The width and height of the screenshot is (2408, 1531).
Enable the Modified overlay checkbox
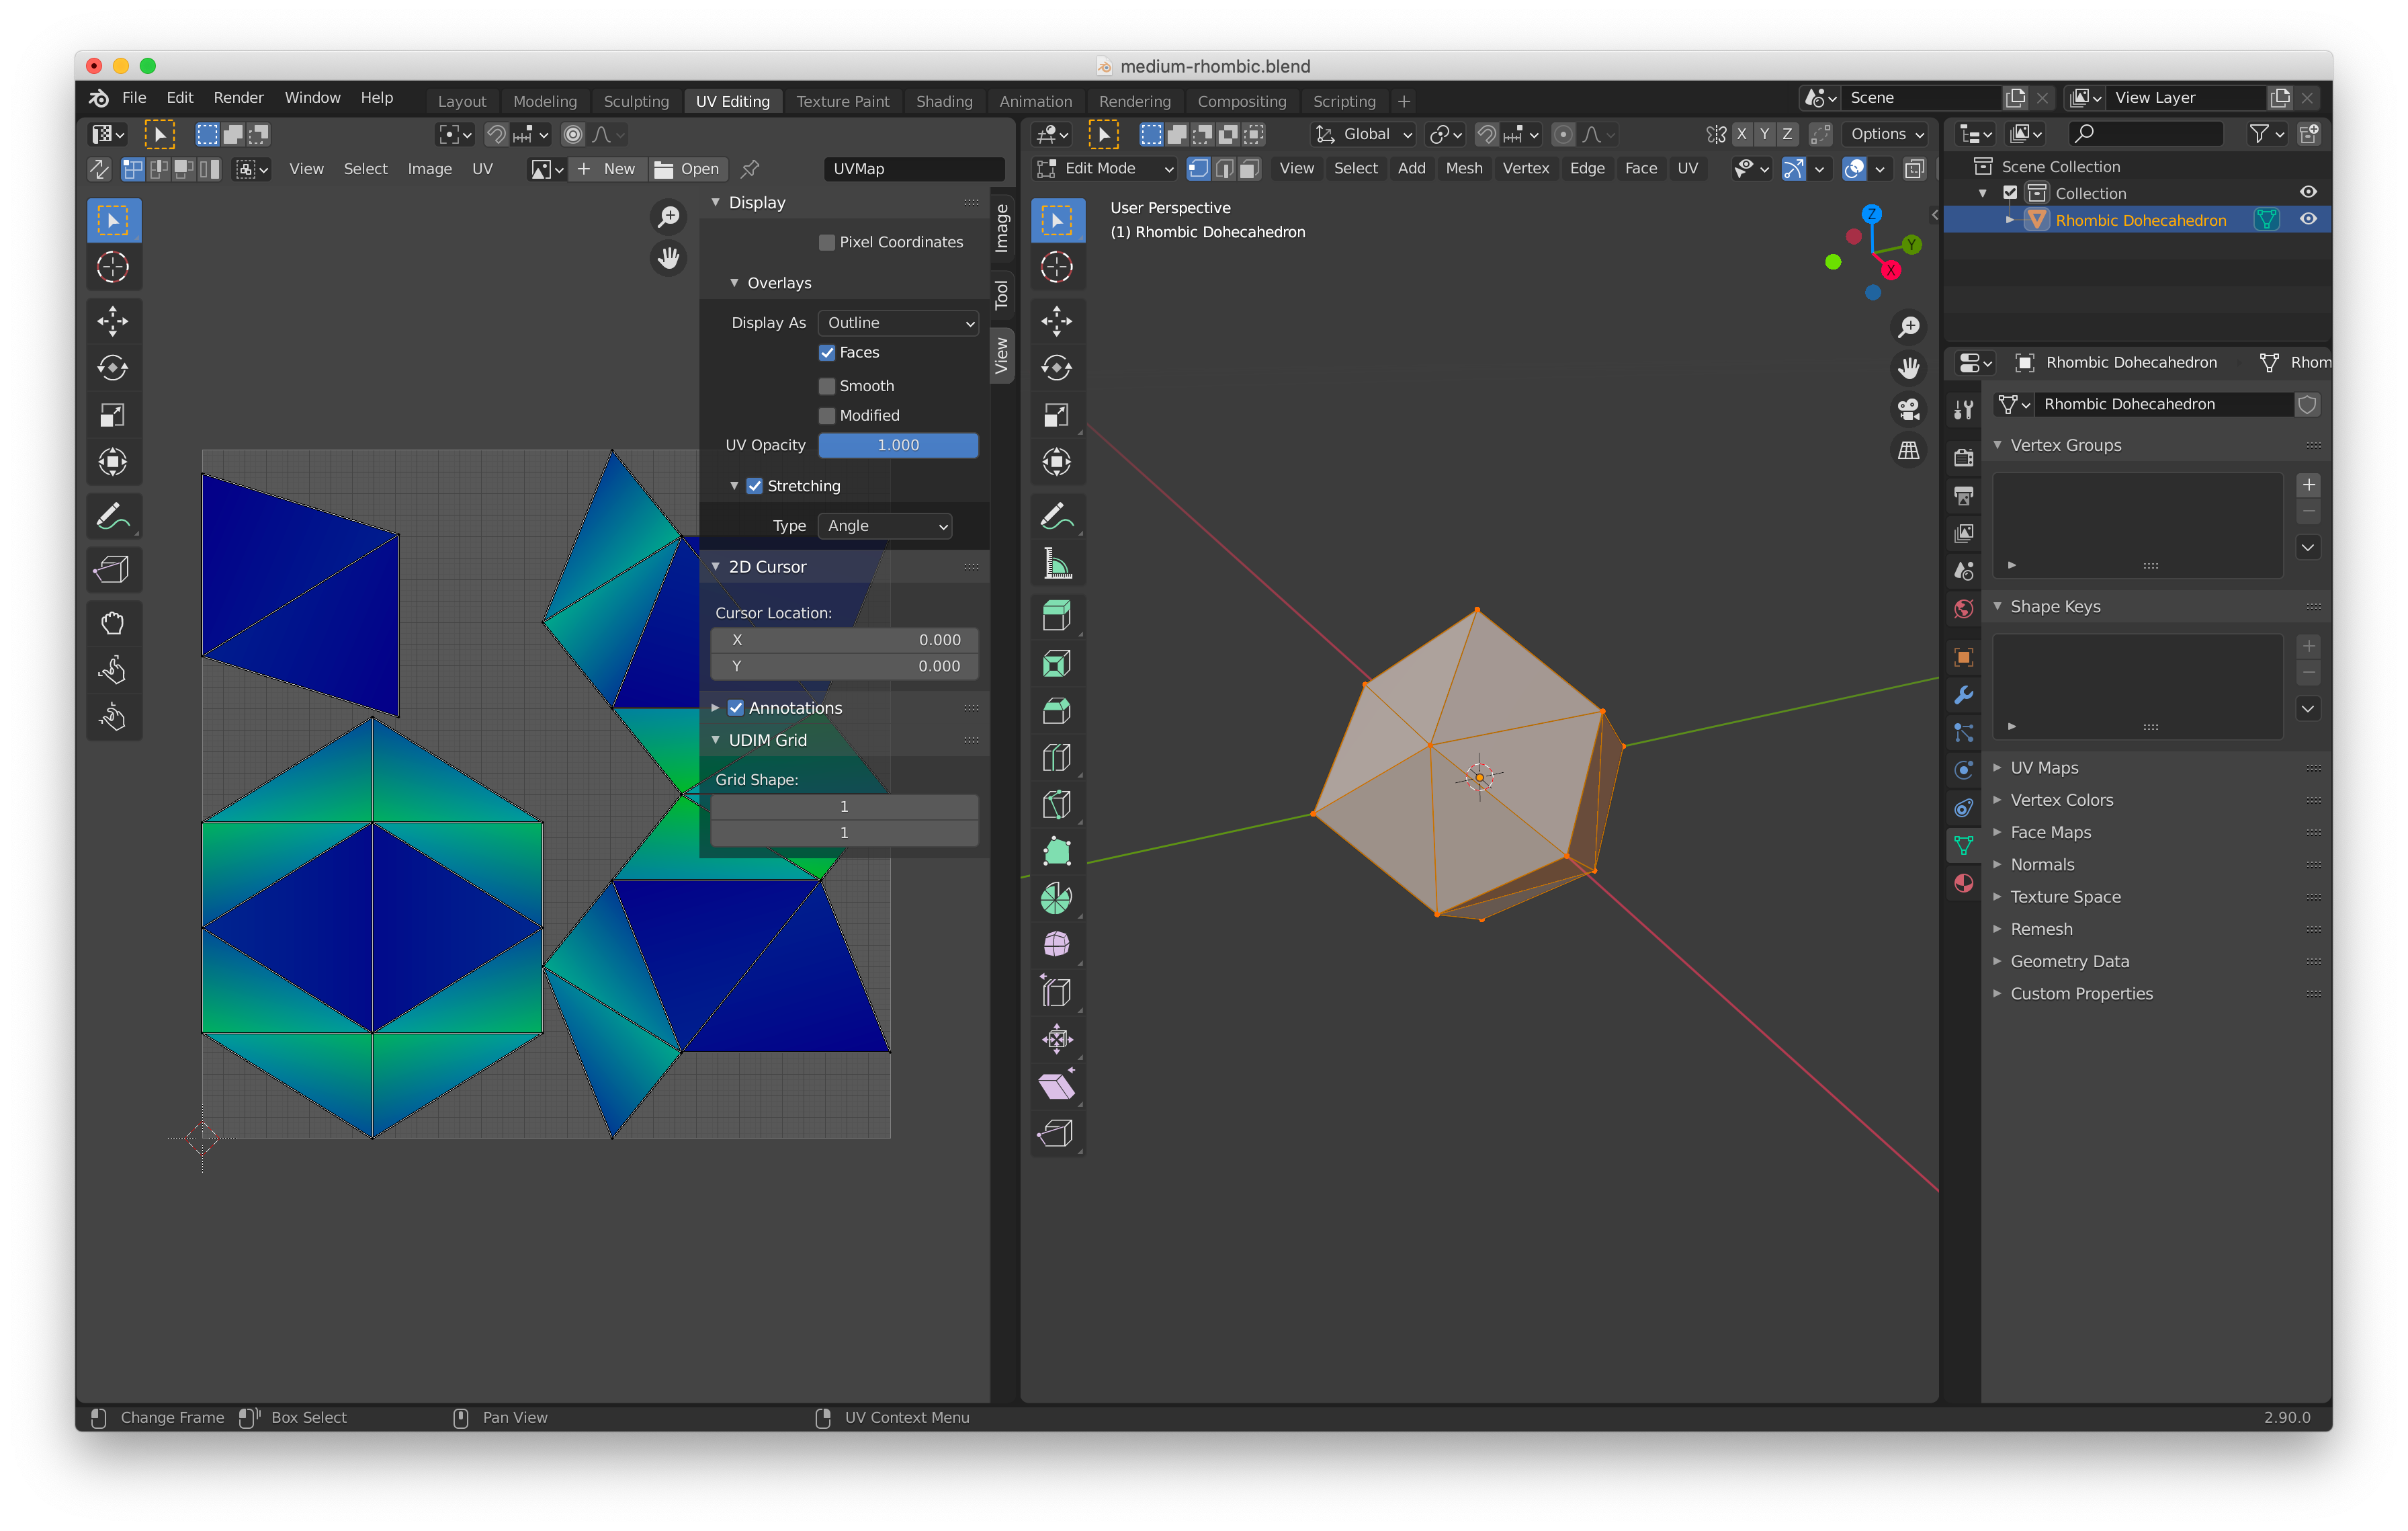coord(827,415)
